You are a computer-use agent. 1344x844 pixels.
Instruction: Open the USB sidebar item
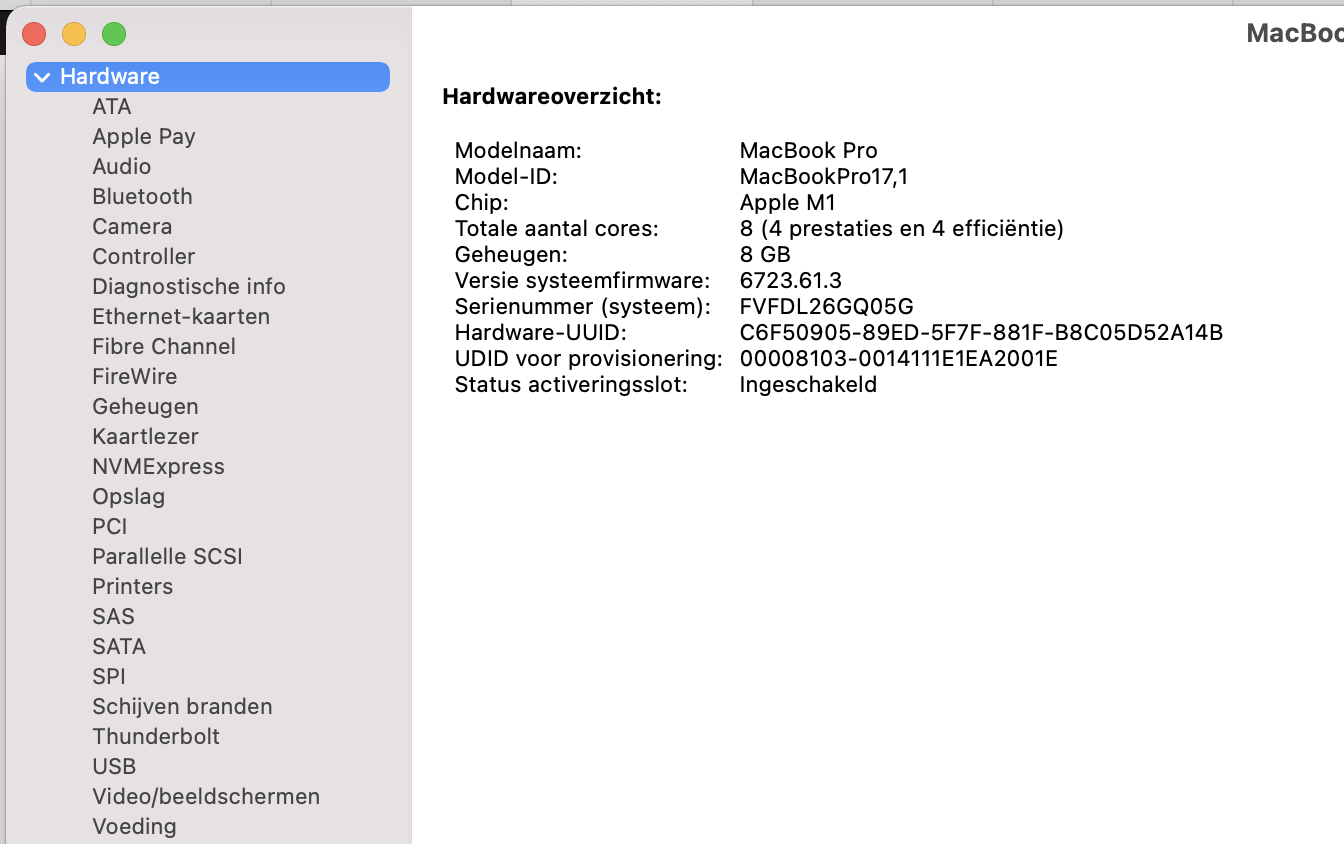pyautogui.click(x=114, y=767)
